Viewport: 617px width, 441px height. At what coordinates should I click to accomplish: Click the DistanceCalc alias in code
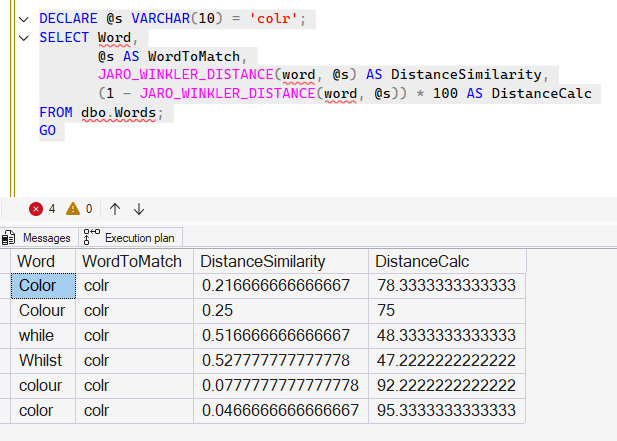click(x=541, y=93)
